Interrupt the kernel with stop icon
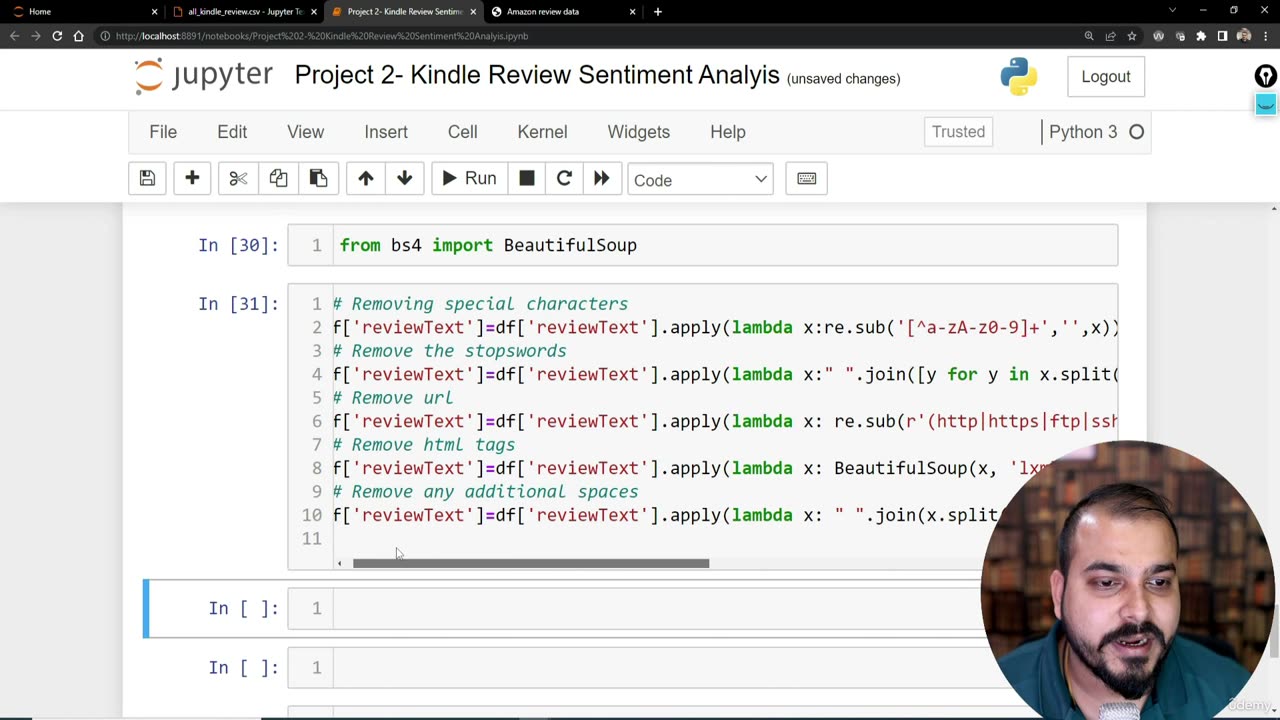The height and width of the screenshot is (720, 1280). click(x=527, y=179)
